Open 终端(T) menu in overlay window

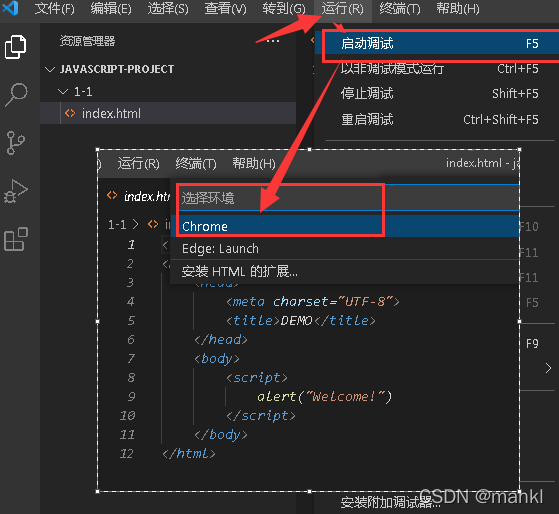pyautogui.click(x=196, y=164)
